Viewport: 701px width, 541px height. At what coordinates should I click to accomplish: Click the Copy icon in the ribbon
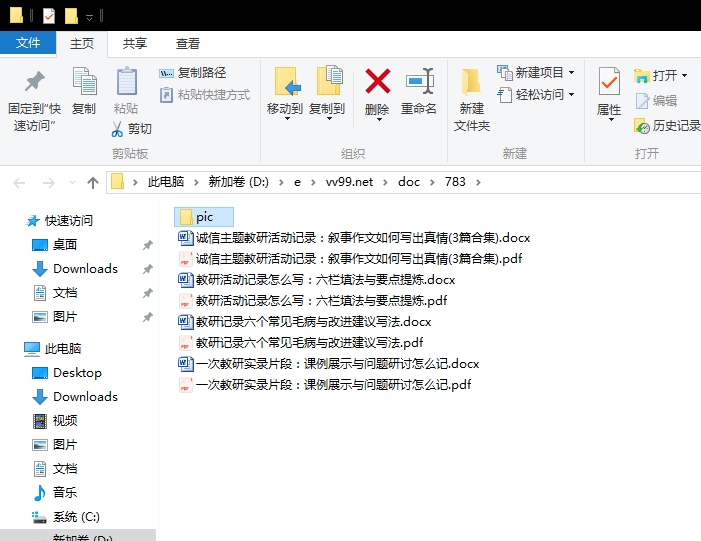(x=84, y=82)
